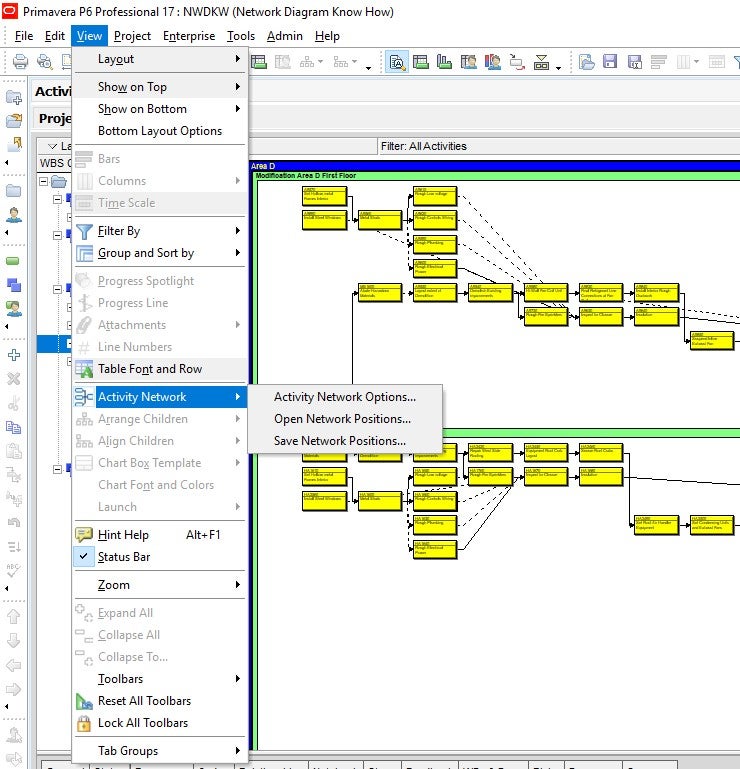Expand the Toolbars submenu
This screenshot has width=740, height=769.
tap(160, 679)
